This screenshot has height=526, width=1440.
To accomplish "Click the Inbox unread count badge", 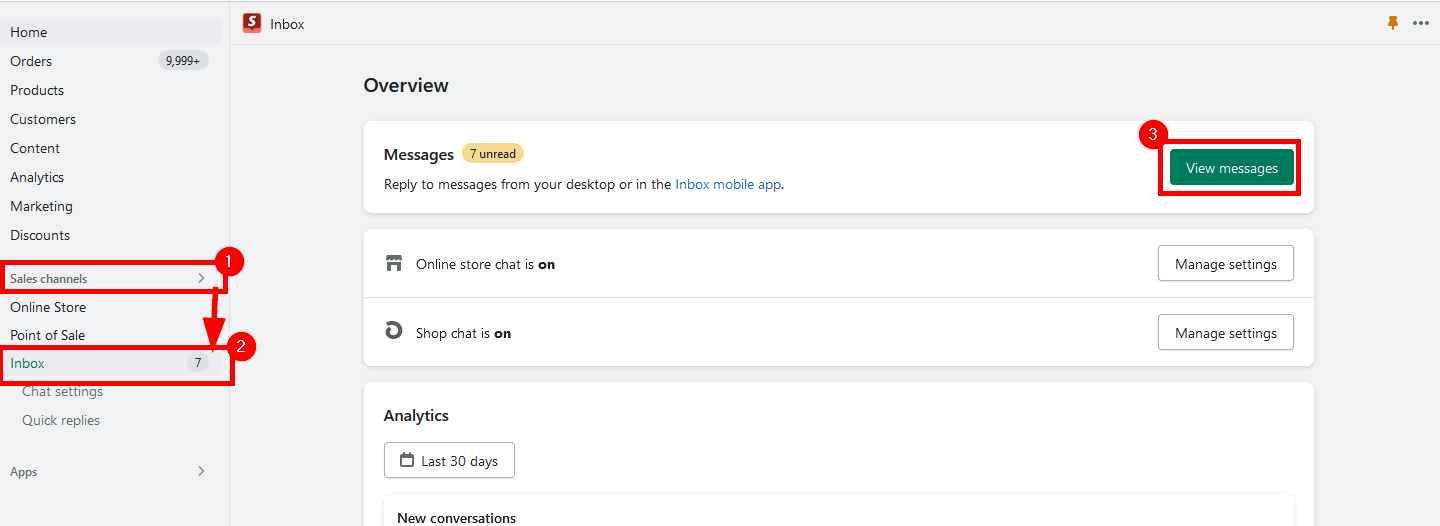I will coord(198,363).
